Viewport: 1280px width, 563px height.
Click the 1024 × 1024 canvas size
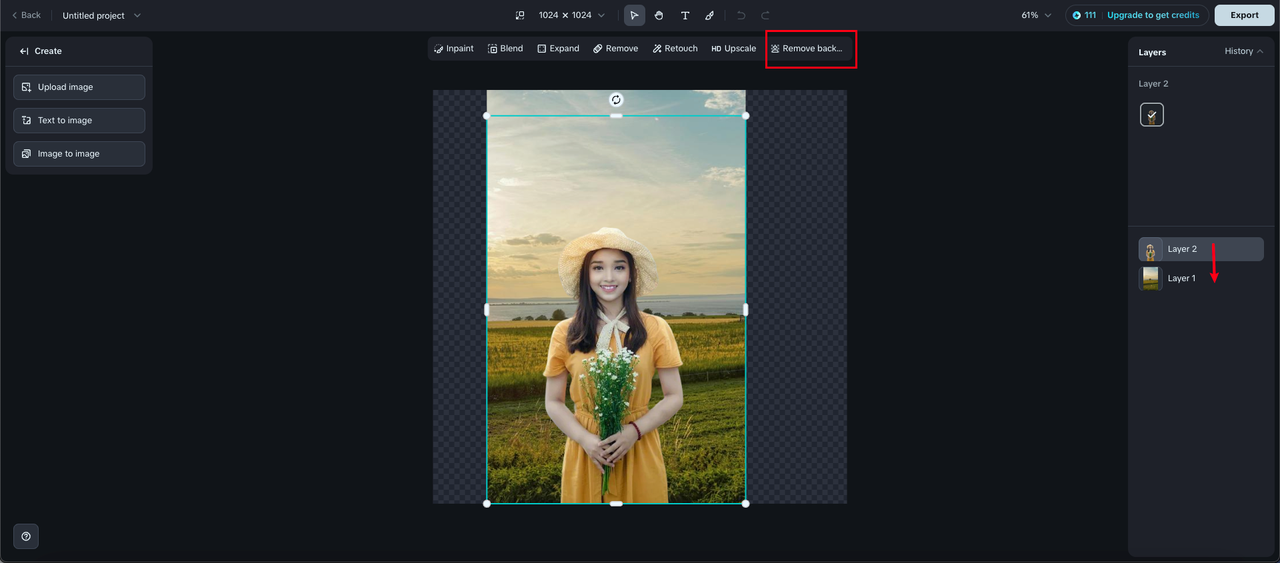tap(565, 15)
